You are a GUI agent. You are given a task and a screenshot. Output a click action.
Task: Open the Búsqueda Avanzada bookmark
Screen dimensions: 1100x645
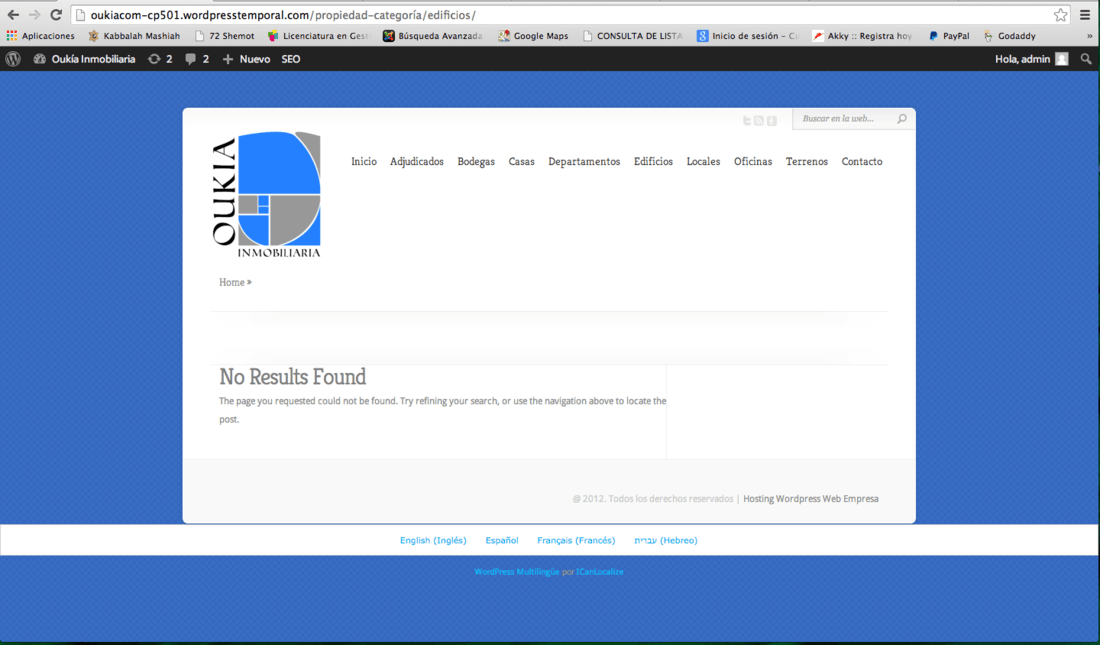(433, 36)
